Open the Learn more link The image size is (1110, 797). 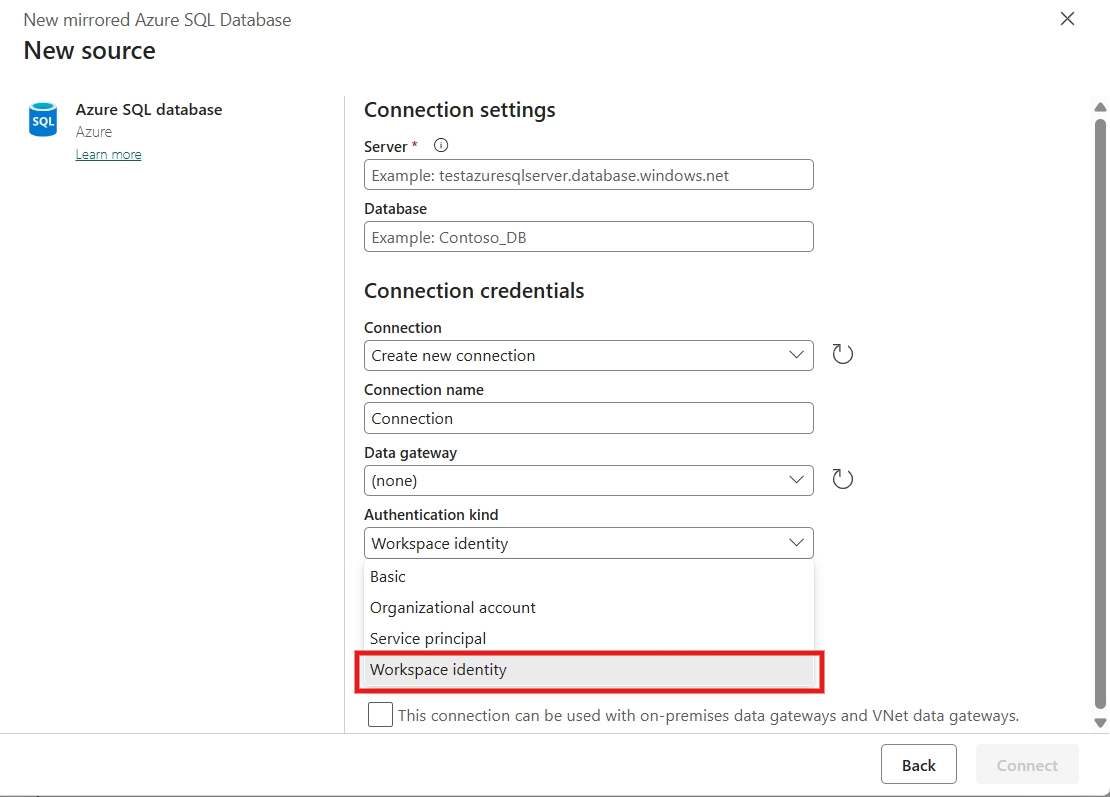pyautogui.click(x=108, y=154)
